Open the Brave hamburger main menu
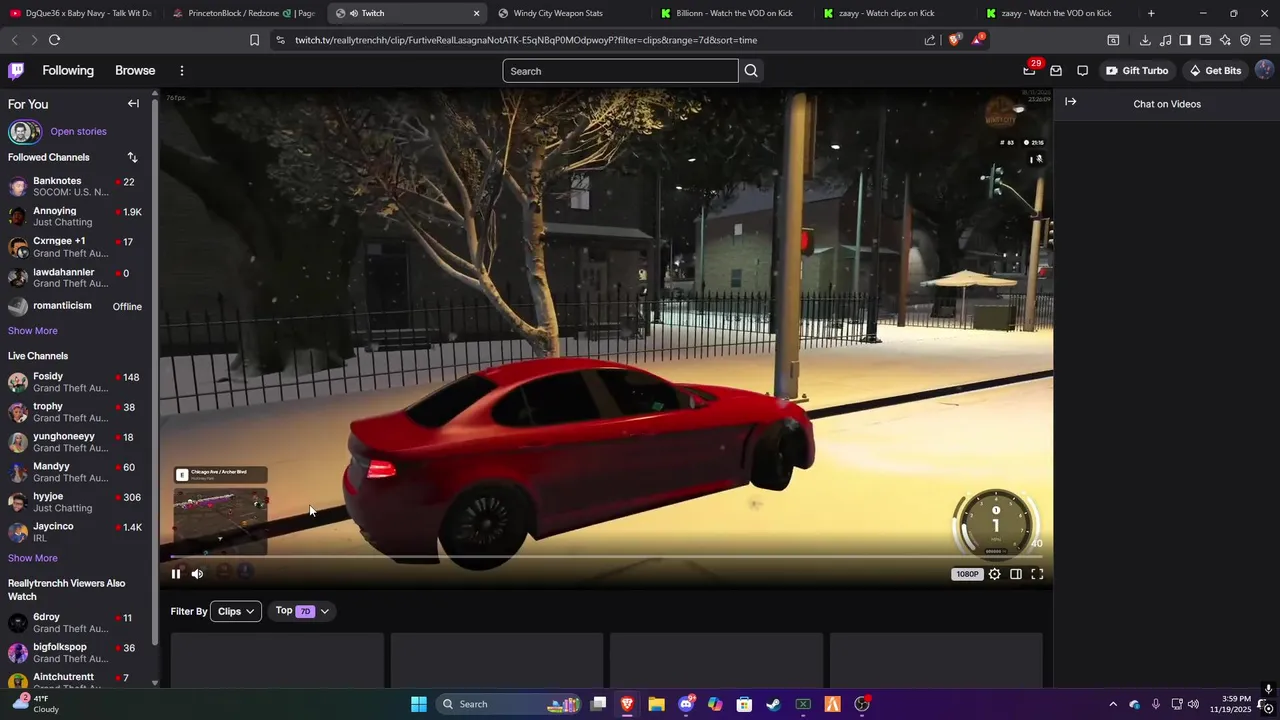Image resolution: width=1280 pixels, height=720 pixels. 1265,40
